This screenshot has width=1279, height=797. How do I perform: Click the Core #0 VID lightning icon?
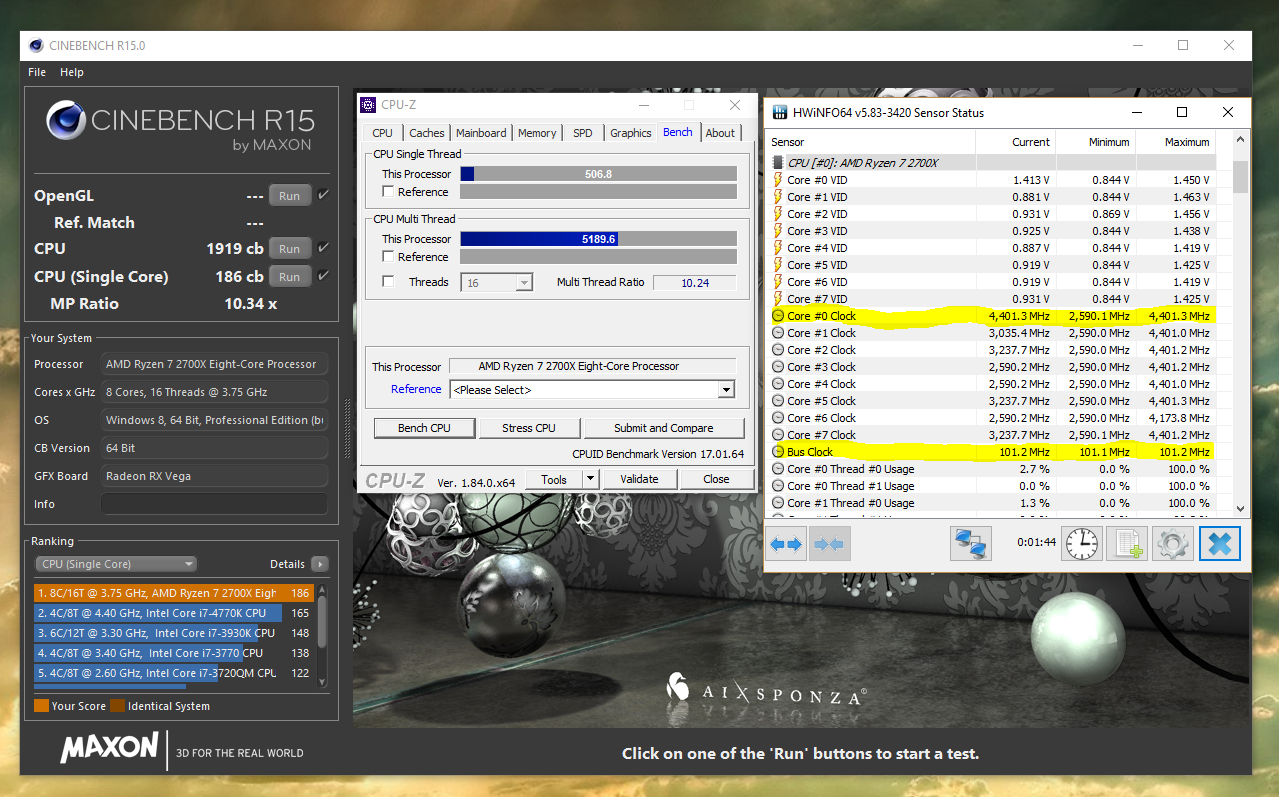pos(778,180)
